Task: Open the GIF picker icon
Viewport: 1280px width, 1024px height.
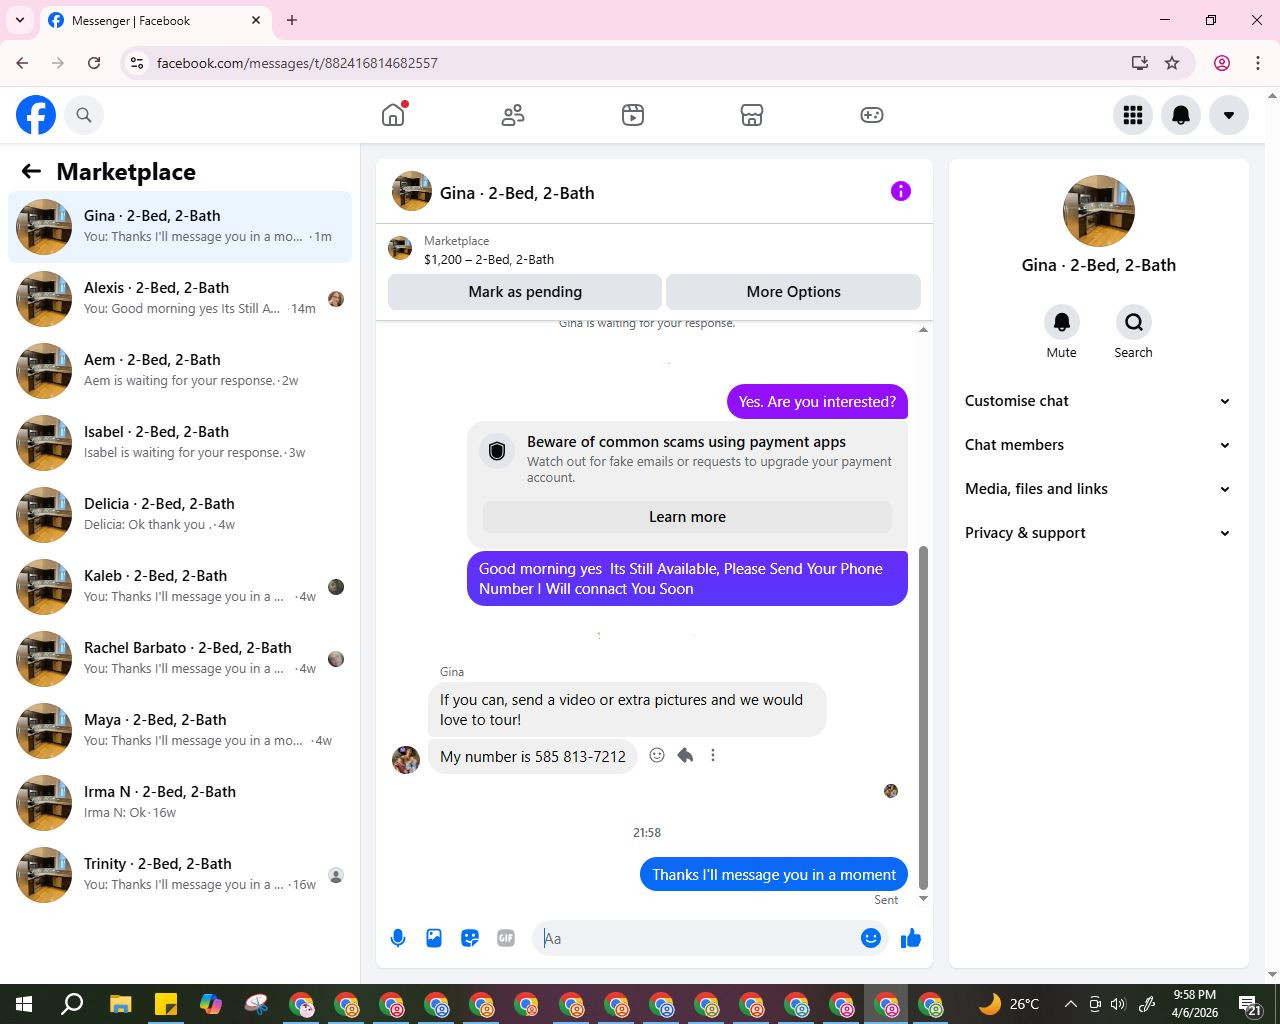Action: [506, 938]
